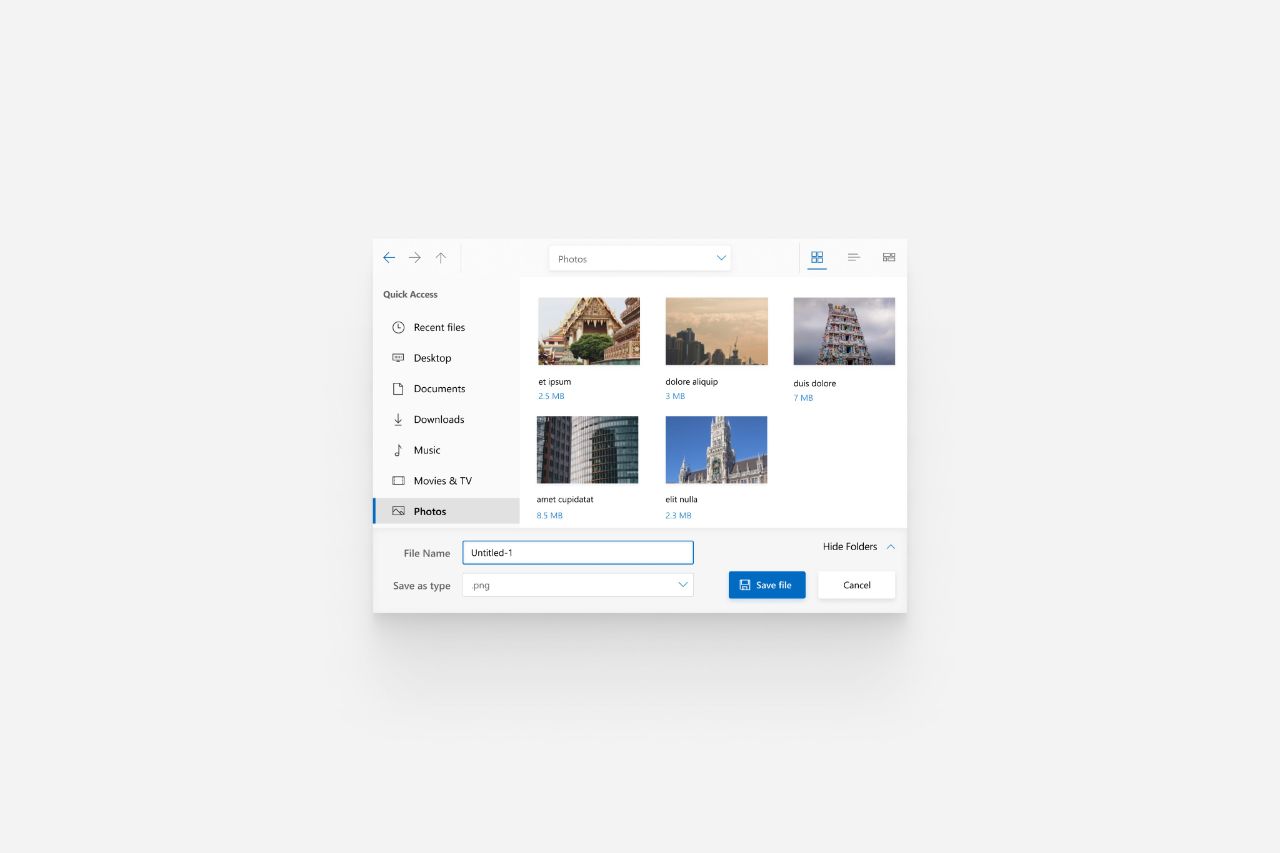This screenshot has width=1280, height=853.
Task: Click the Recent files clock icon
Action: 398,327
